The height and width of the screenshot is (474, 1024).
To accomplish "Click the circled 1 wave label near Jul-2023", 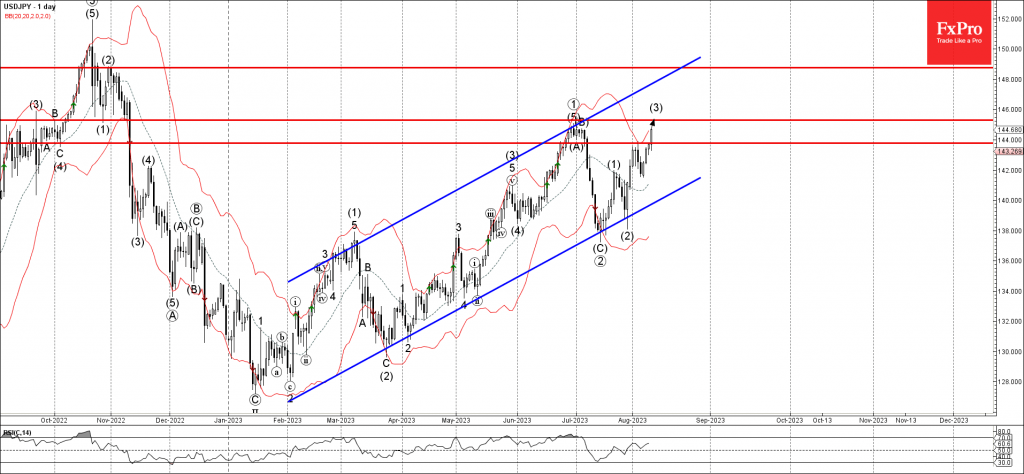I will tap(572, 103).
